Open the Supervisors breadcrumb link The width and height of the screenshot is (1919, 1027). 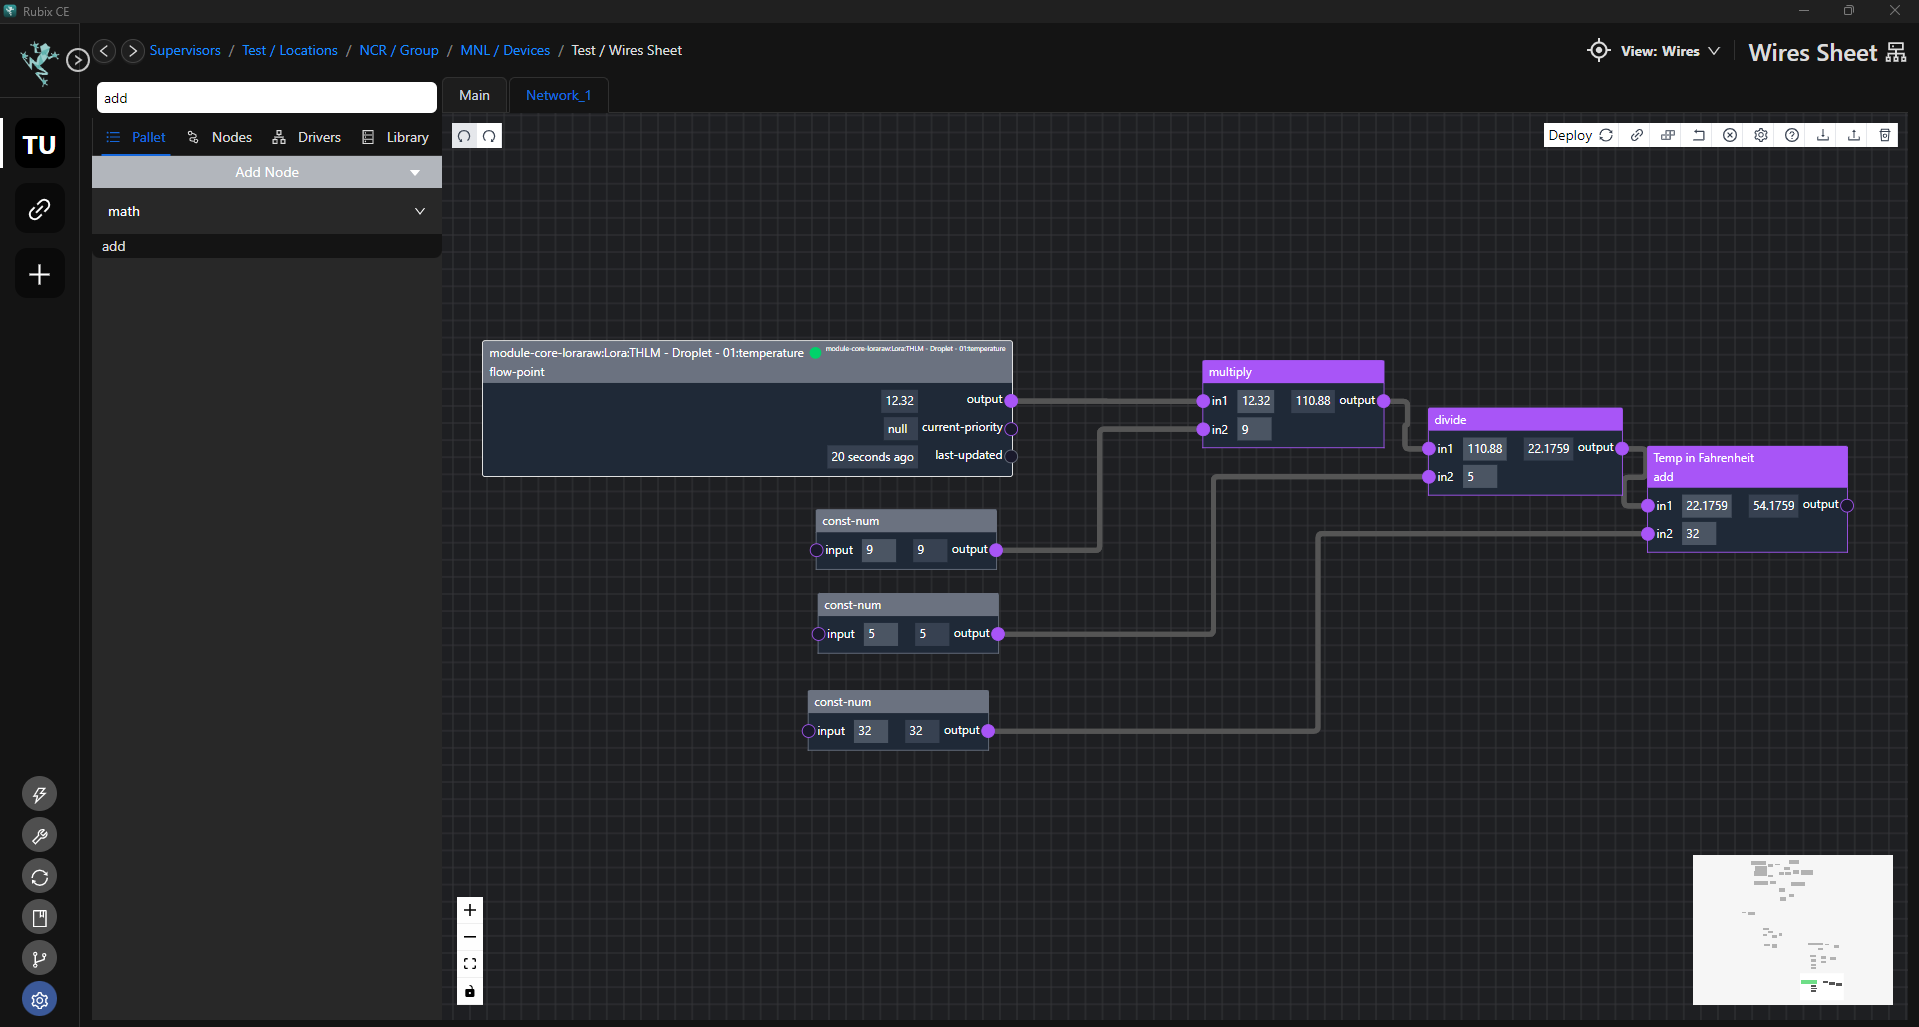(185, 50)
